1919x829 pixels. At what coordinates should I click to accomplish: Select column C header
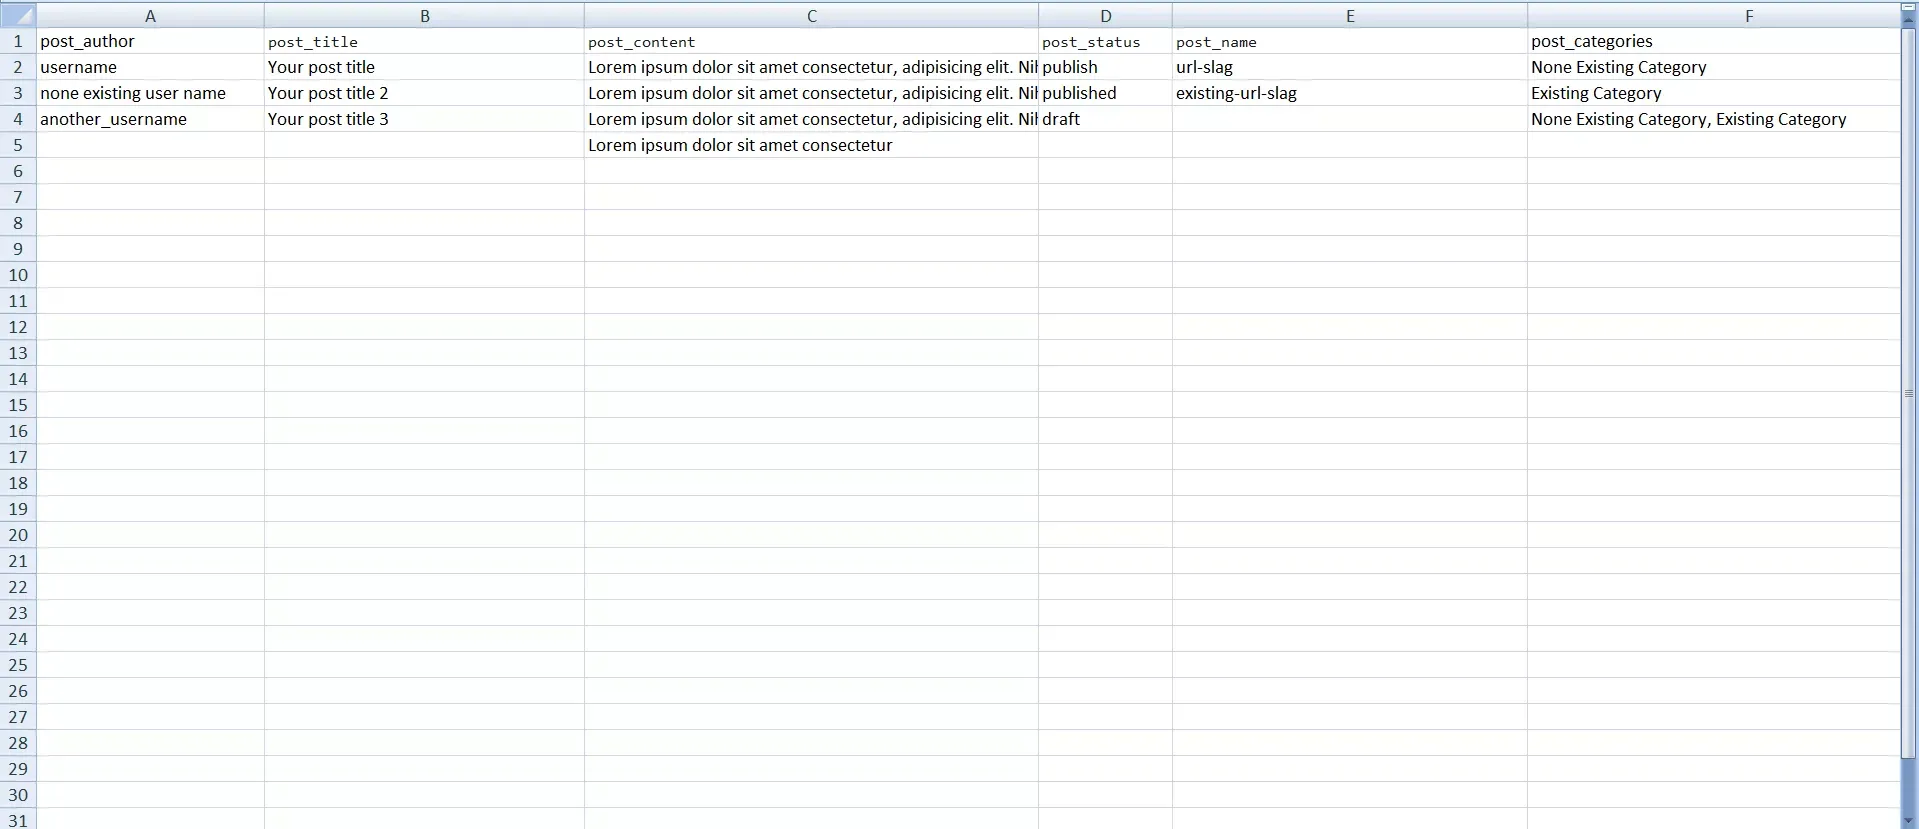click(x=811, y=15)
